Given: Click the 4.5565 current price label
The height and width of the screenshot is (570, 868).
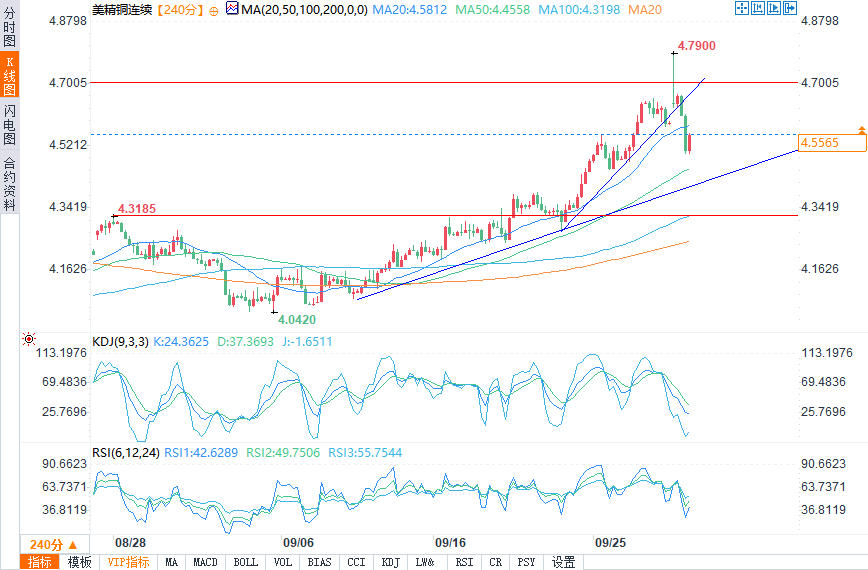Looking at the screenshot, I should (x=832, y=144).
